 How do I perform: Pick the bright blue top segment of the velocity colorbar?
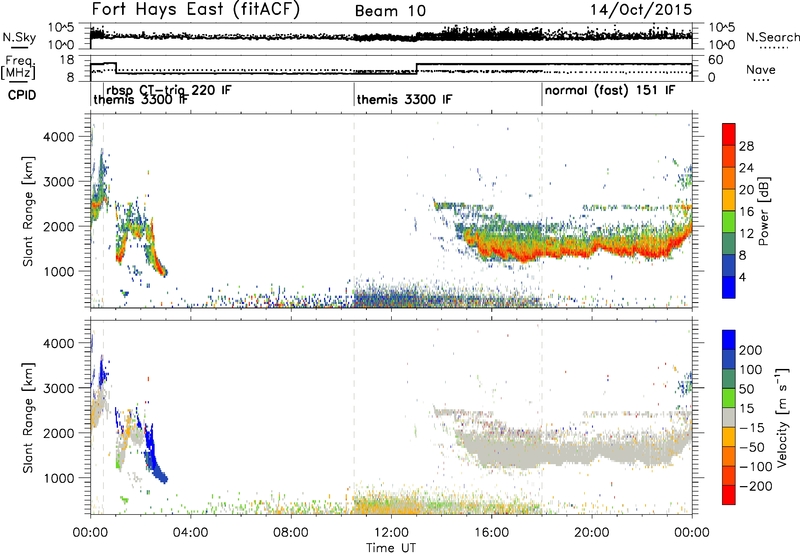[729, 339]
